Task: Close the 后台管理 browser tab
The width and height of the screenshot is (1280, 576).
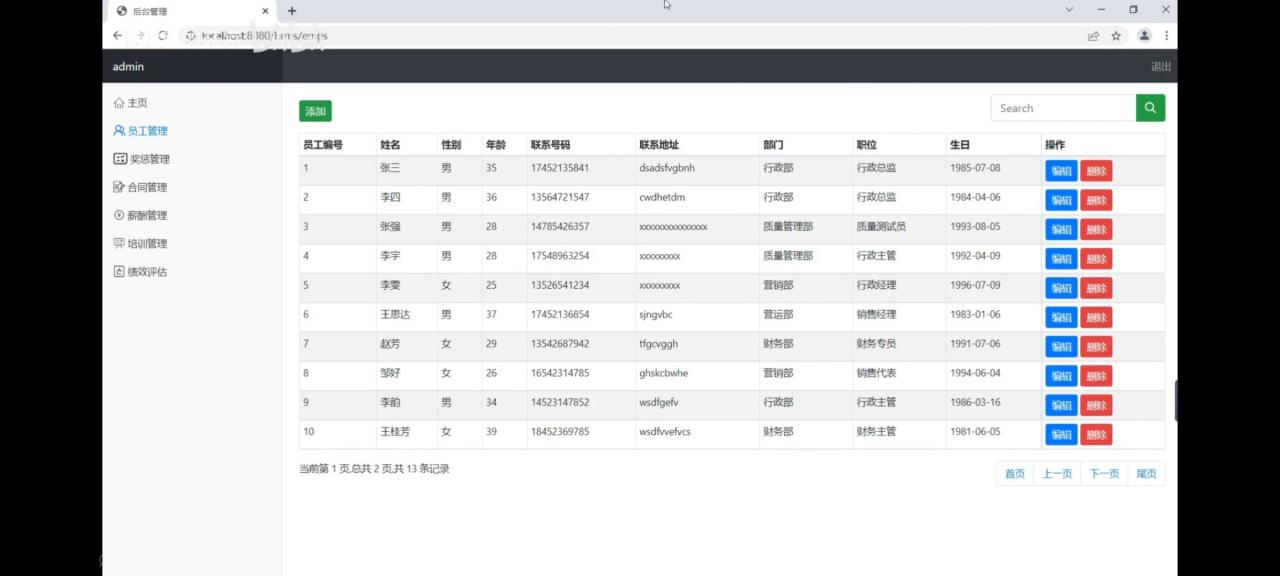Action: [266, 11]
